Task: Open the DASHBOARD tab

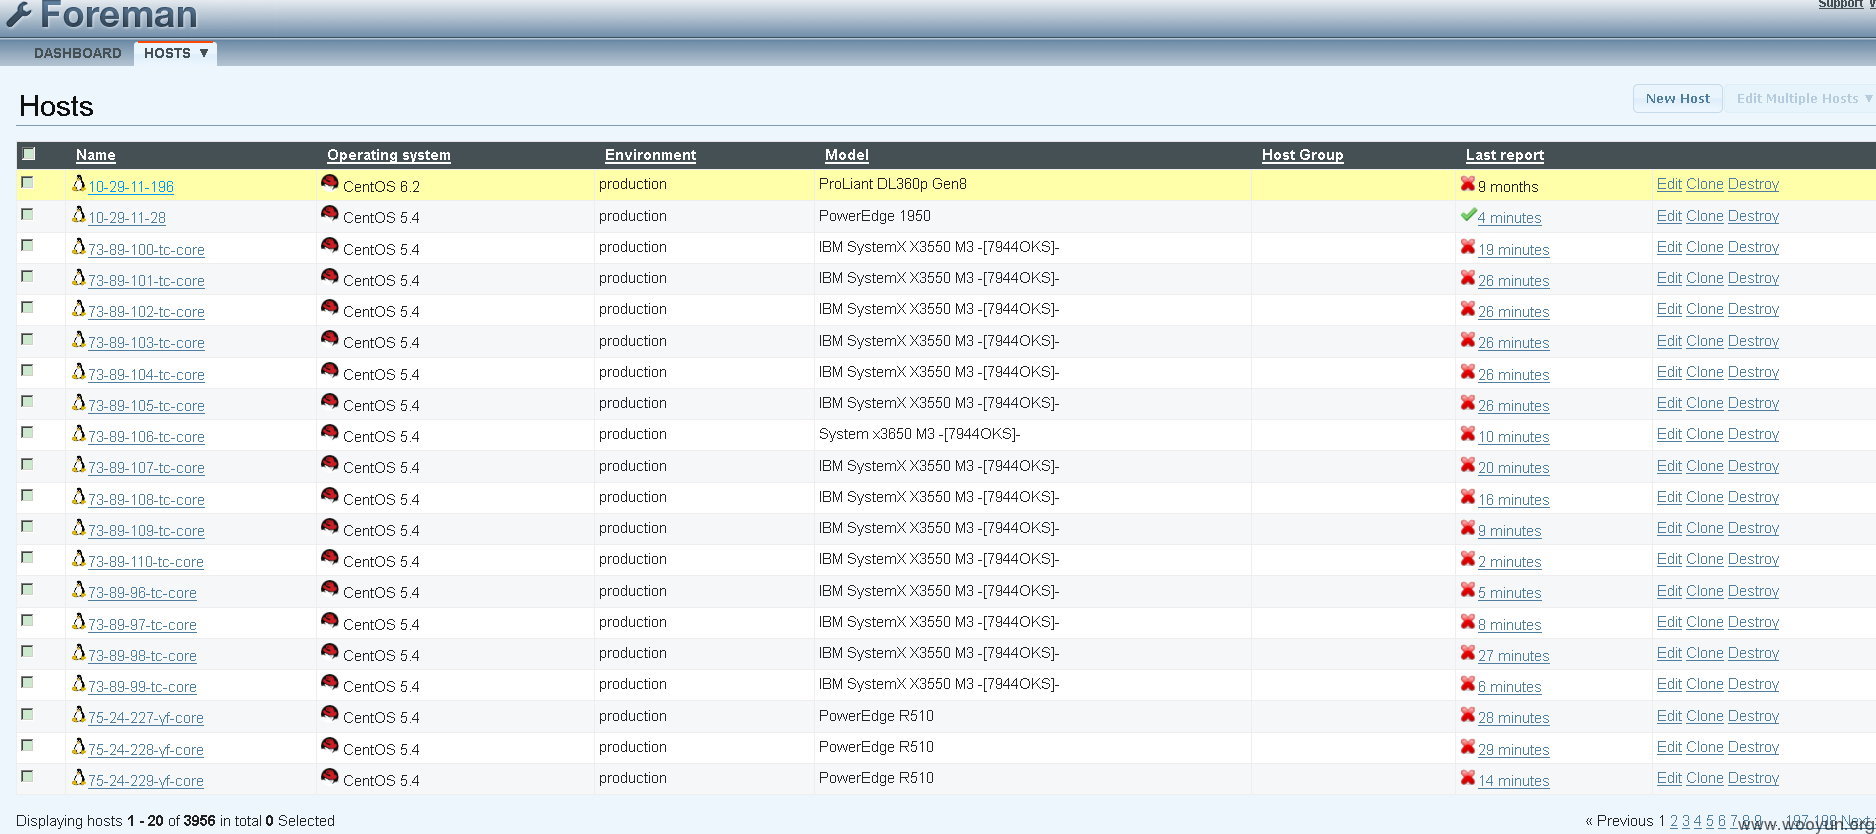Action: click(77, 53)
